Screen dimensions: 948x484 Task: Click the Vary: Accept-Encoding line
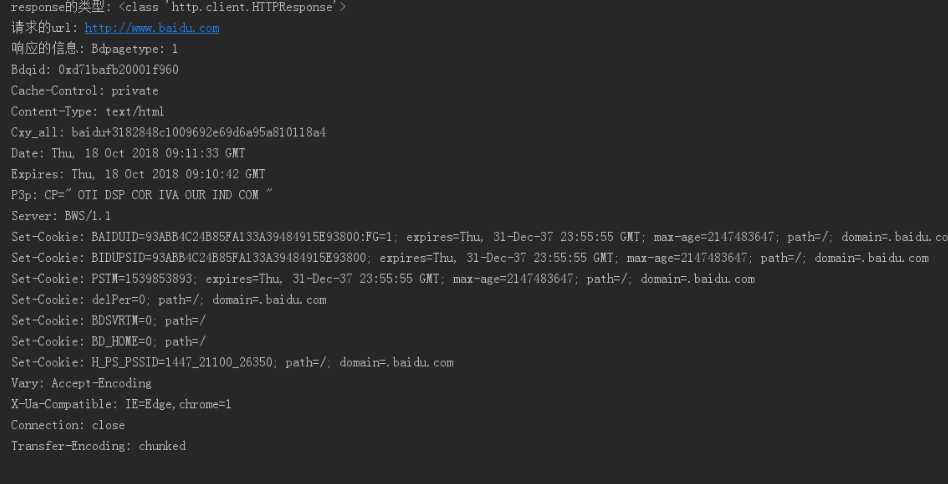click(x=81, y=383)
